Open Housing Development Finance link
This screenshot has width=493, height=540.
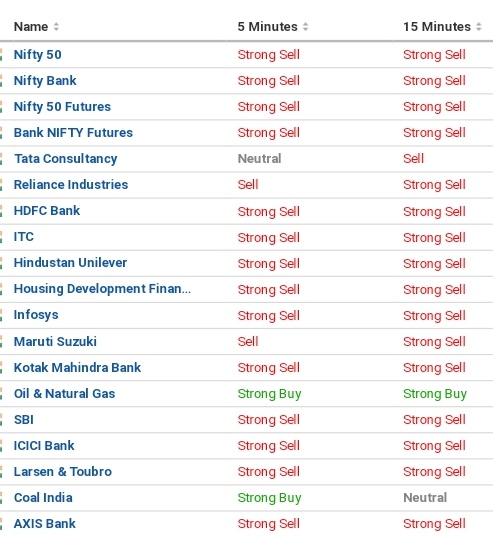pos(102,289)
